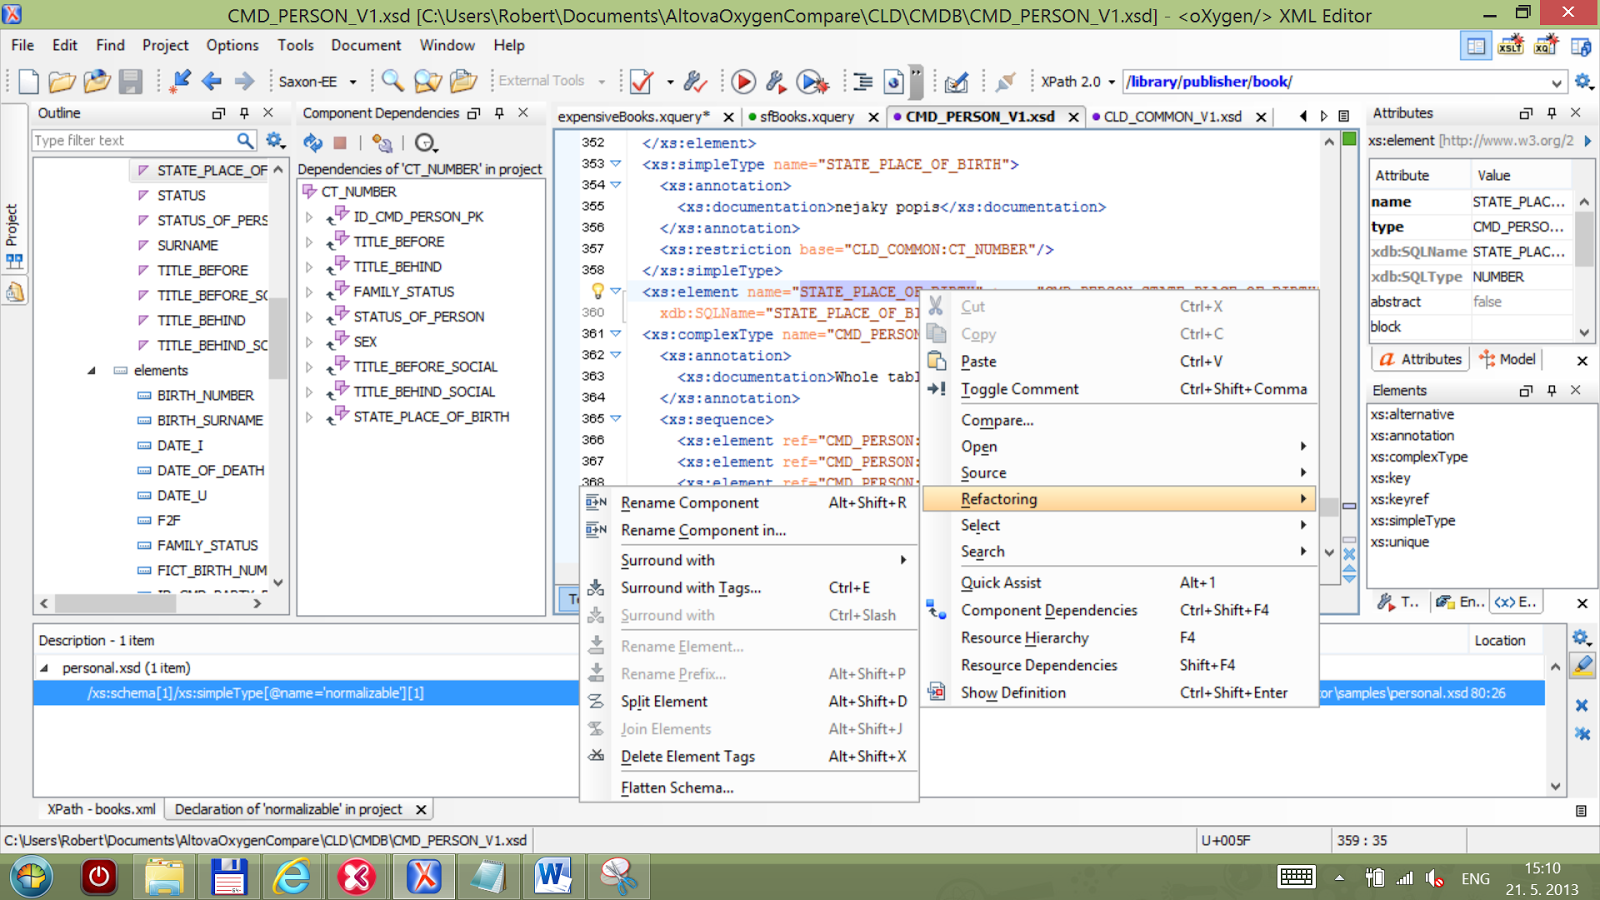This screenshot has height=900, width=1600.
Task: Toggle fold marker on line 365
Action: (x=616, y=418)
